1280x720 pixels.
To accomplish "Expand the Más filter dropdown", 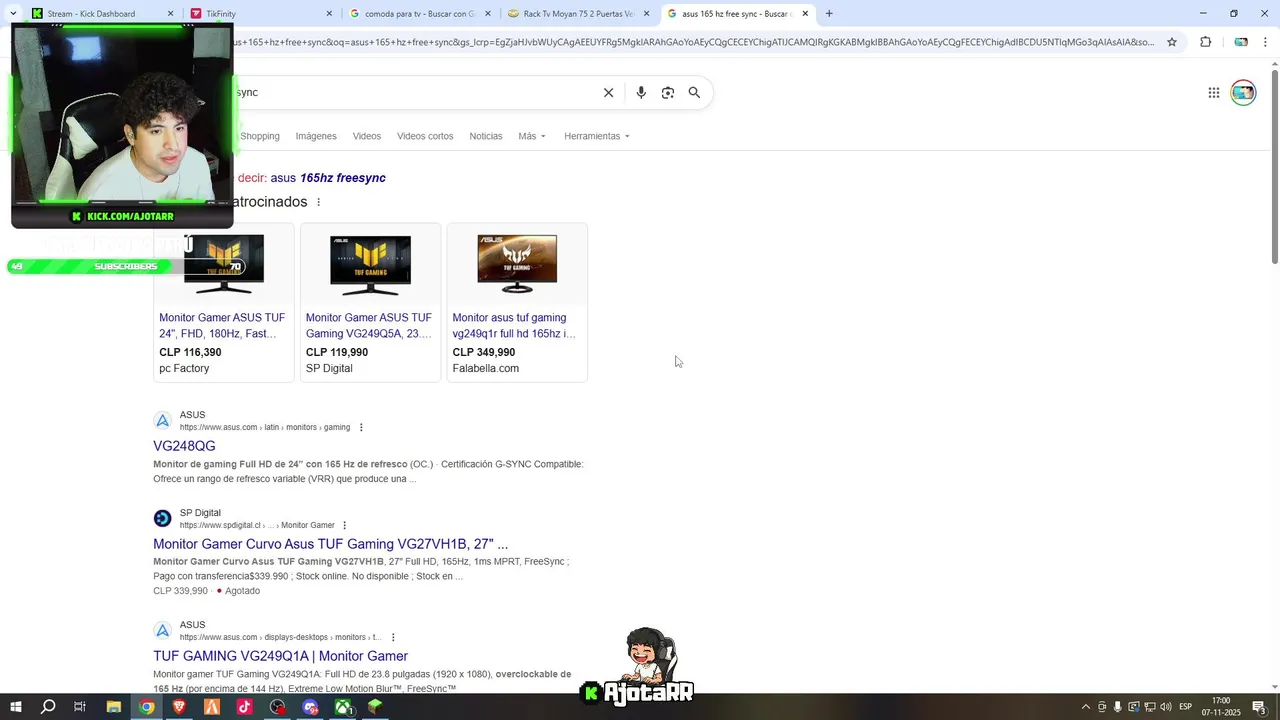I will (x=532, y=136).
